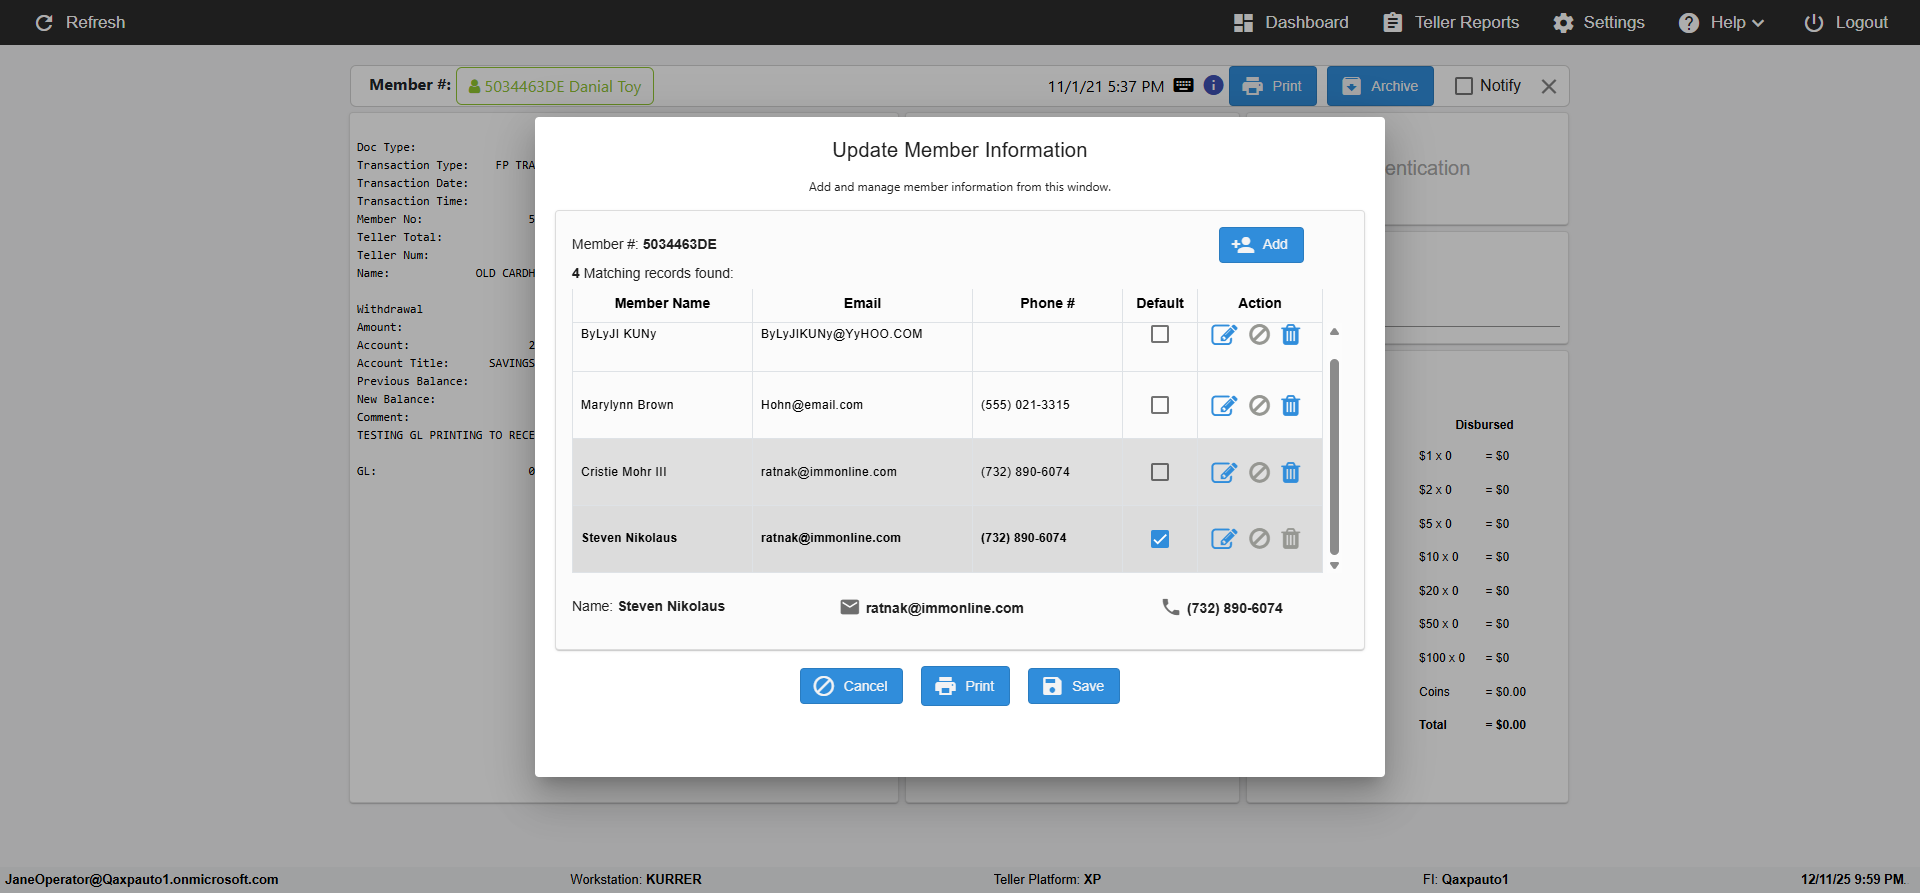Select the Hohn@email.com cell
1920x893 pixels.
tap(862, 405)
